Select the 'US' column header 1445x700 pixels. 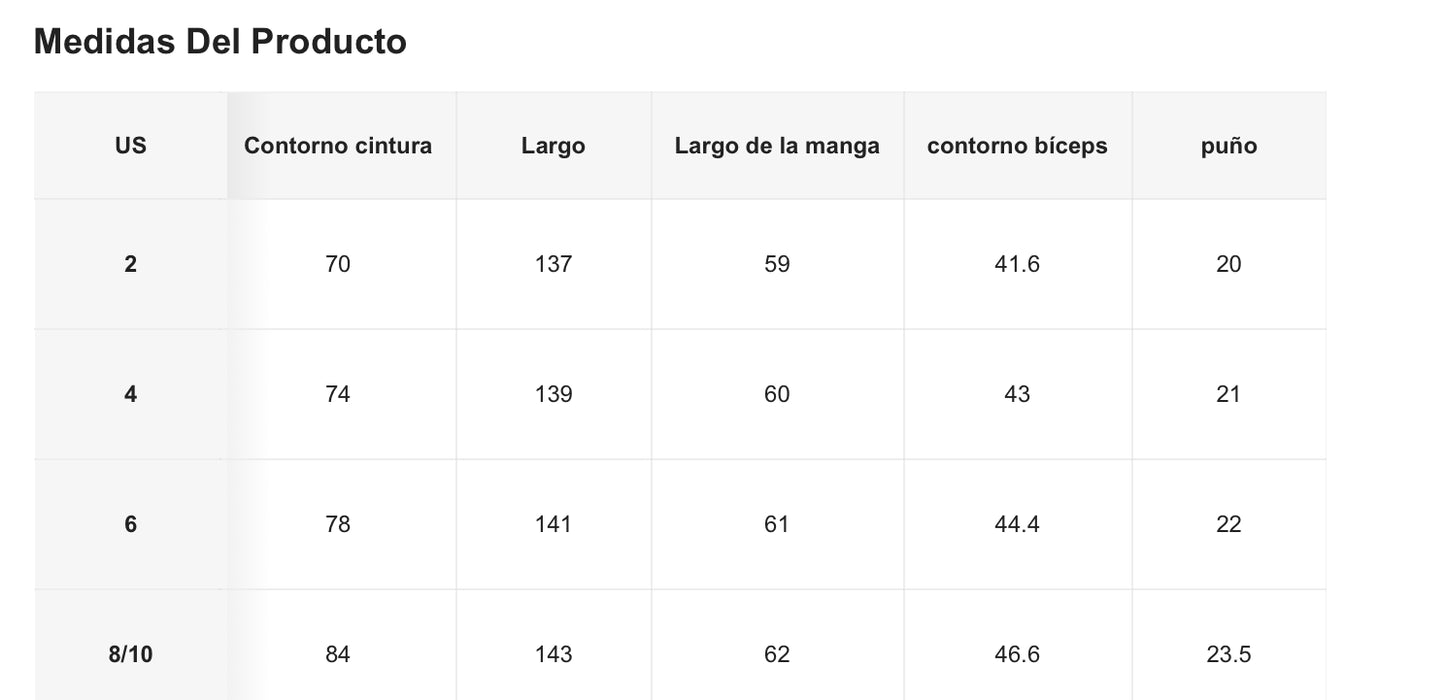point(130,146)
